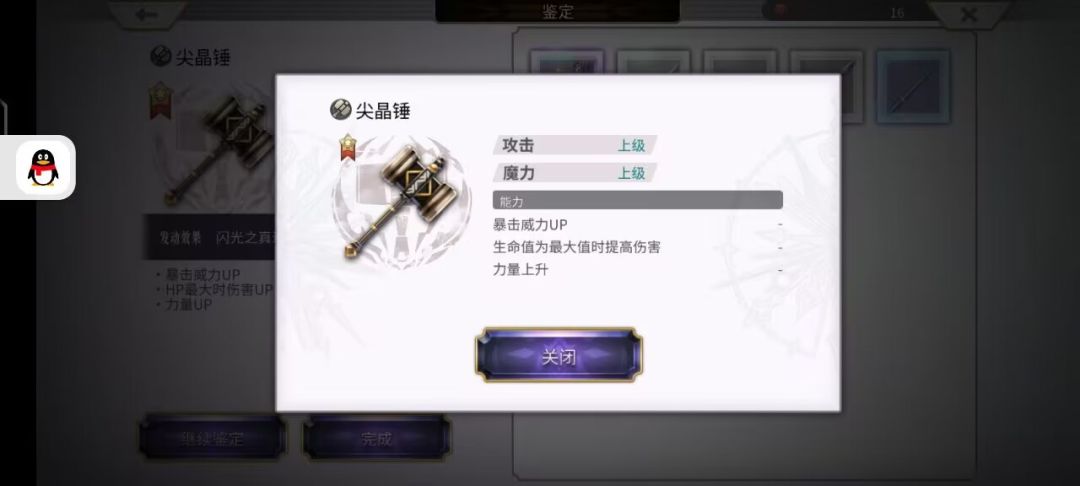The height and width of the screenshot is (486, 1080).
Task: Tap the hammer type icon beside 尖晶锤 title
Action: [340, 109]
